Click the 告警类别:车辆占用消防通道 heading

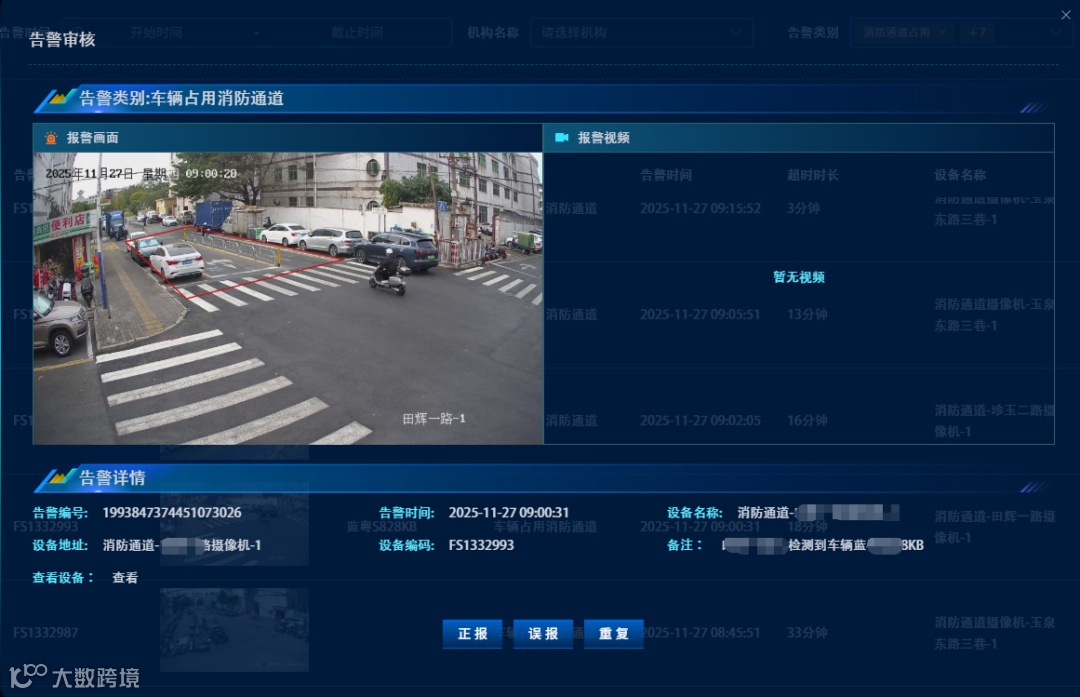tap(182, 98)
